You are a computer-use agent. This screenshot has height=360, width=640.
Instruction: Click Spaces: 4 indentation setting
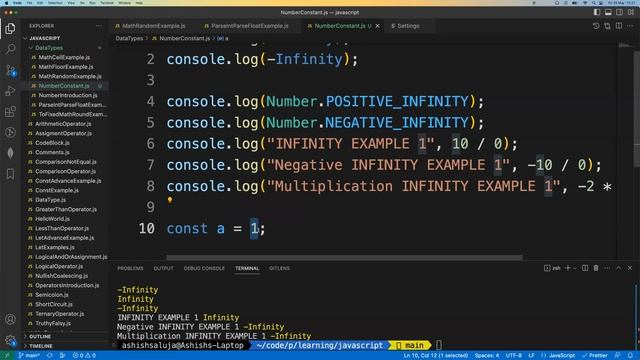(x=487, y=356)
